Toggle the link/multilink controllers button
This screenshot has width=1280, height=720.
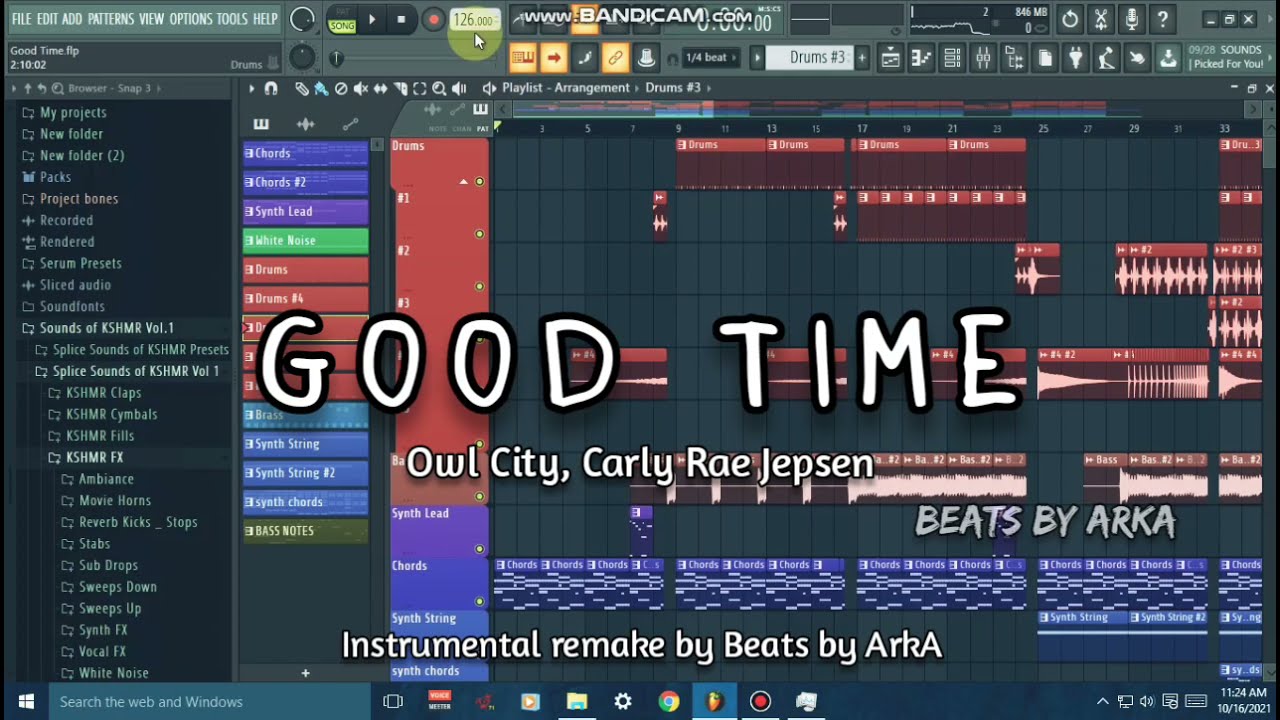pos(615,58)
